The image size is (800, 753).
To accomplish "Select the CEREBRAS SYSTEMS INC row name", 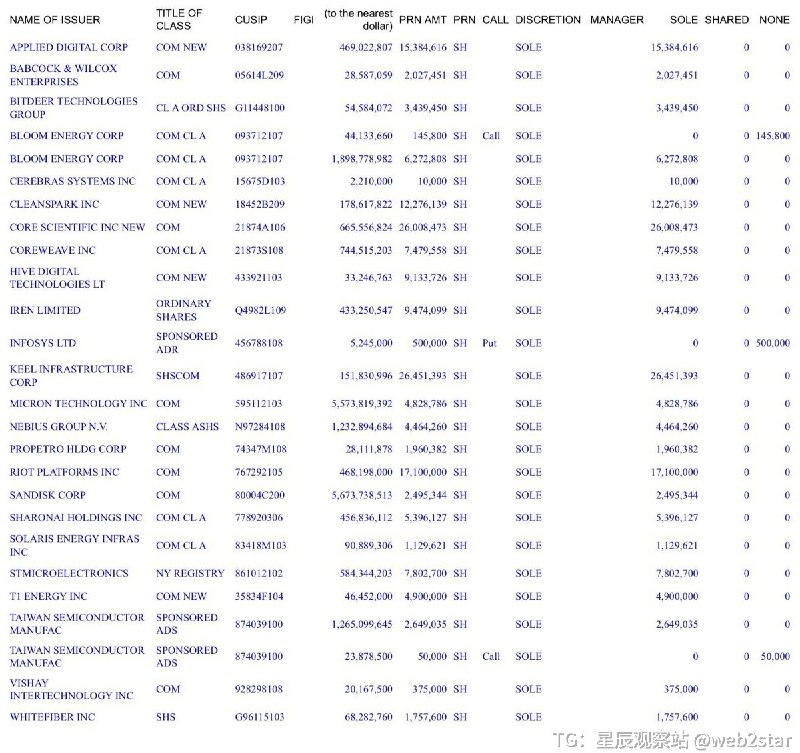I will pos(72,181).
